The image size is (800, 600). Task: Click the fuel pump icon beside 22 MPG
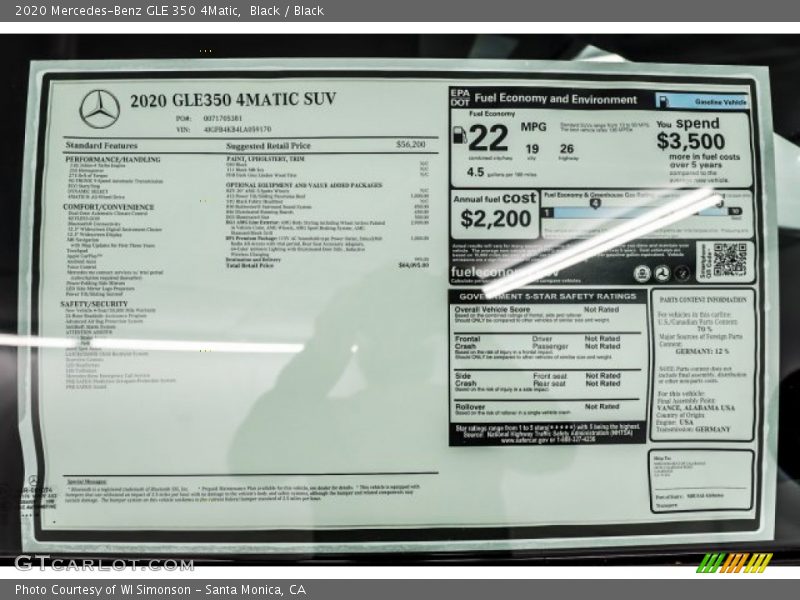coord(459,136)
